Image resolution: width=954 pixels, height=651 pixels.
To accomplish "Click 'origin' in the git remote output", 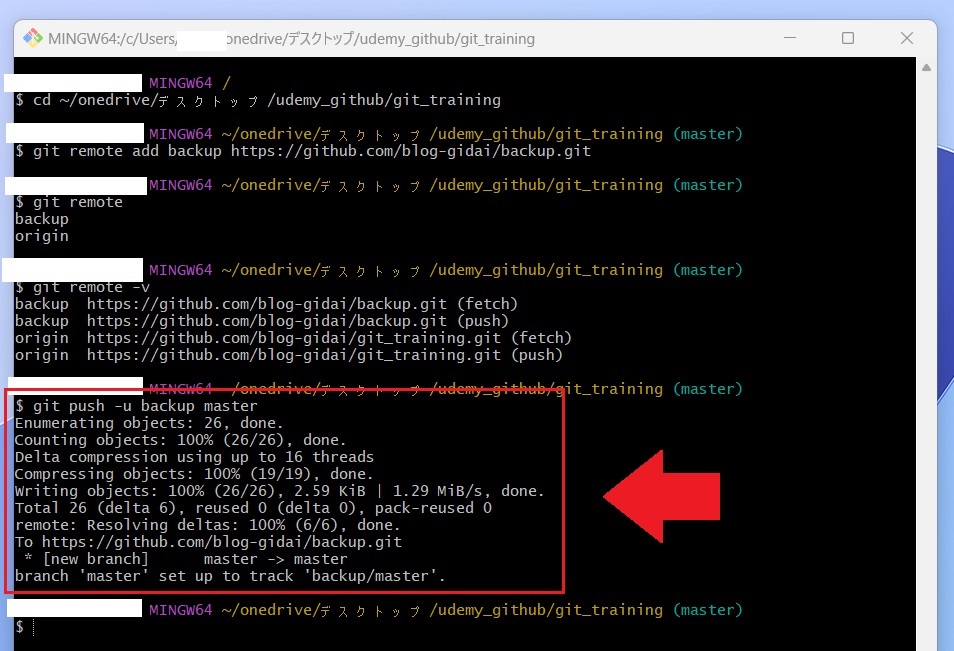I will pyautogui.click(x=42, y=236).
